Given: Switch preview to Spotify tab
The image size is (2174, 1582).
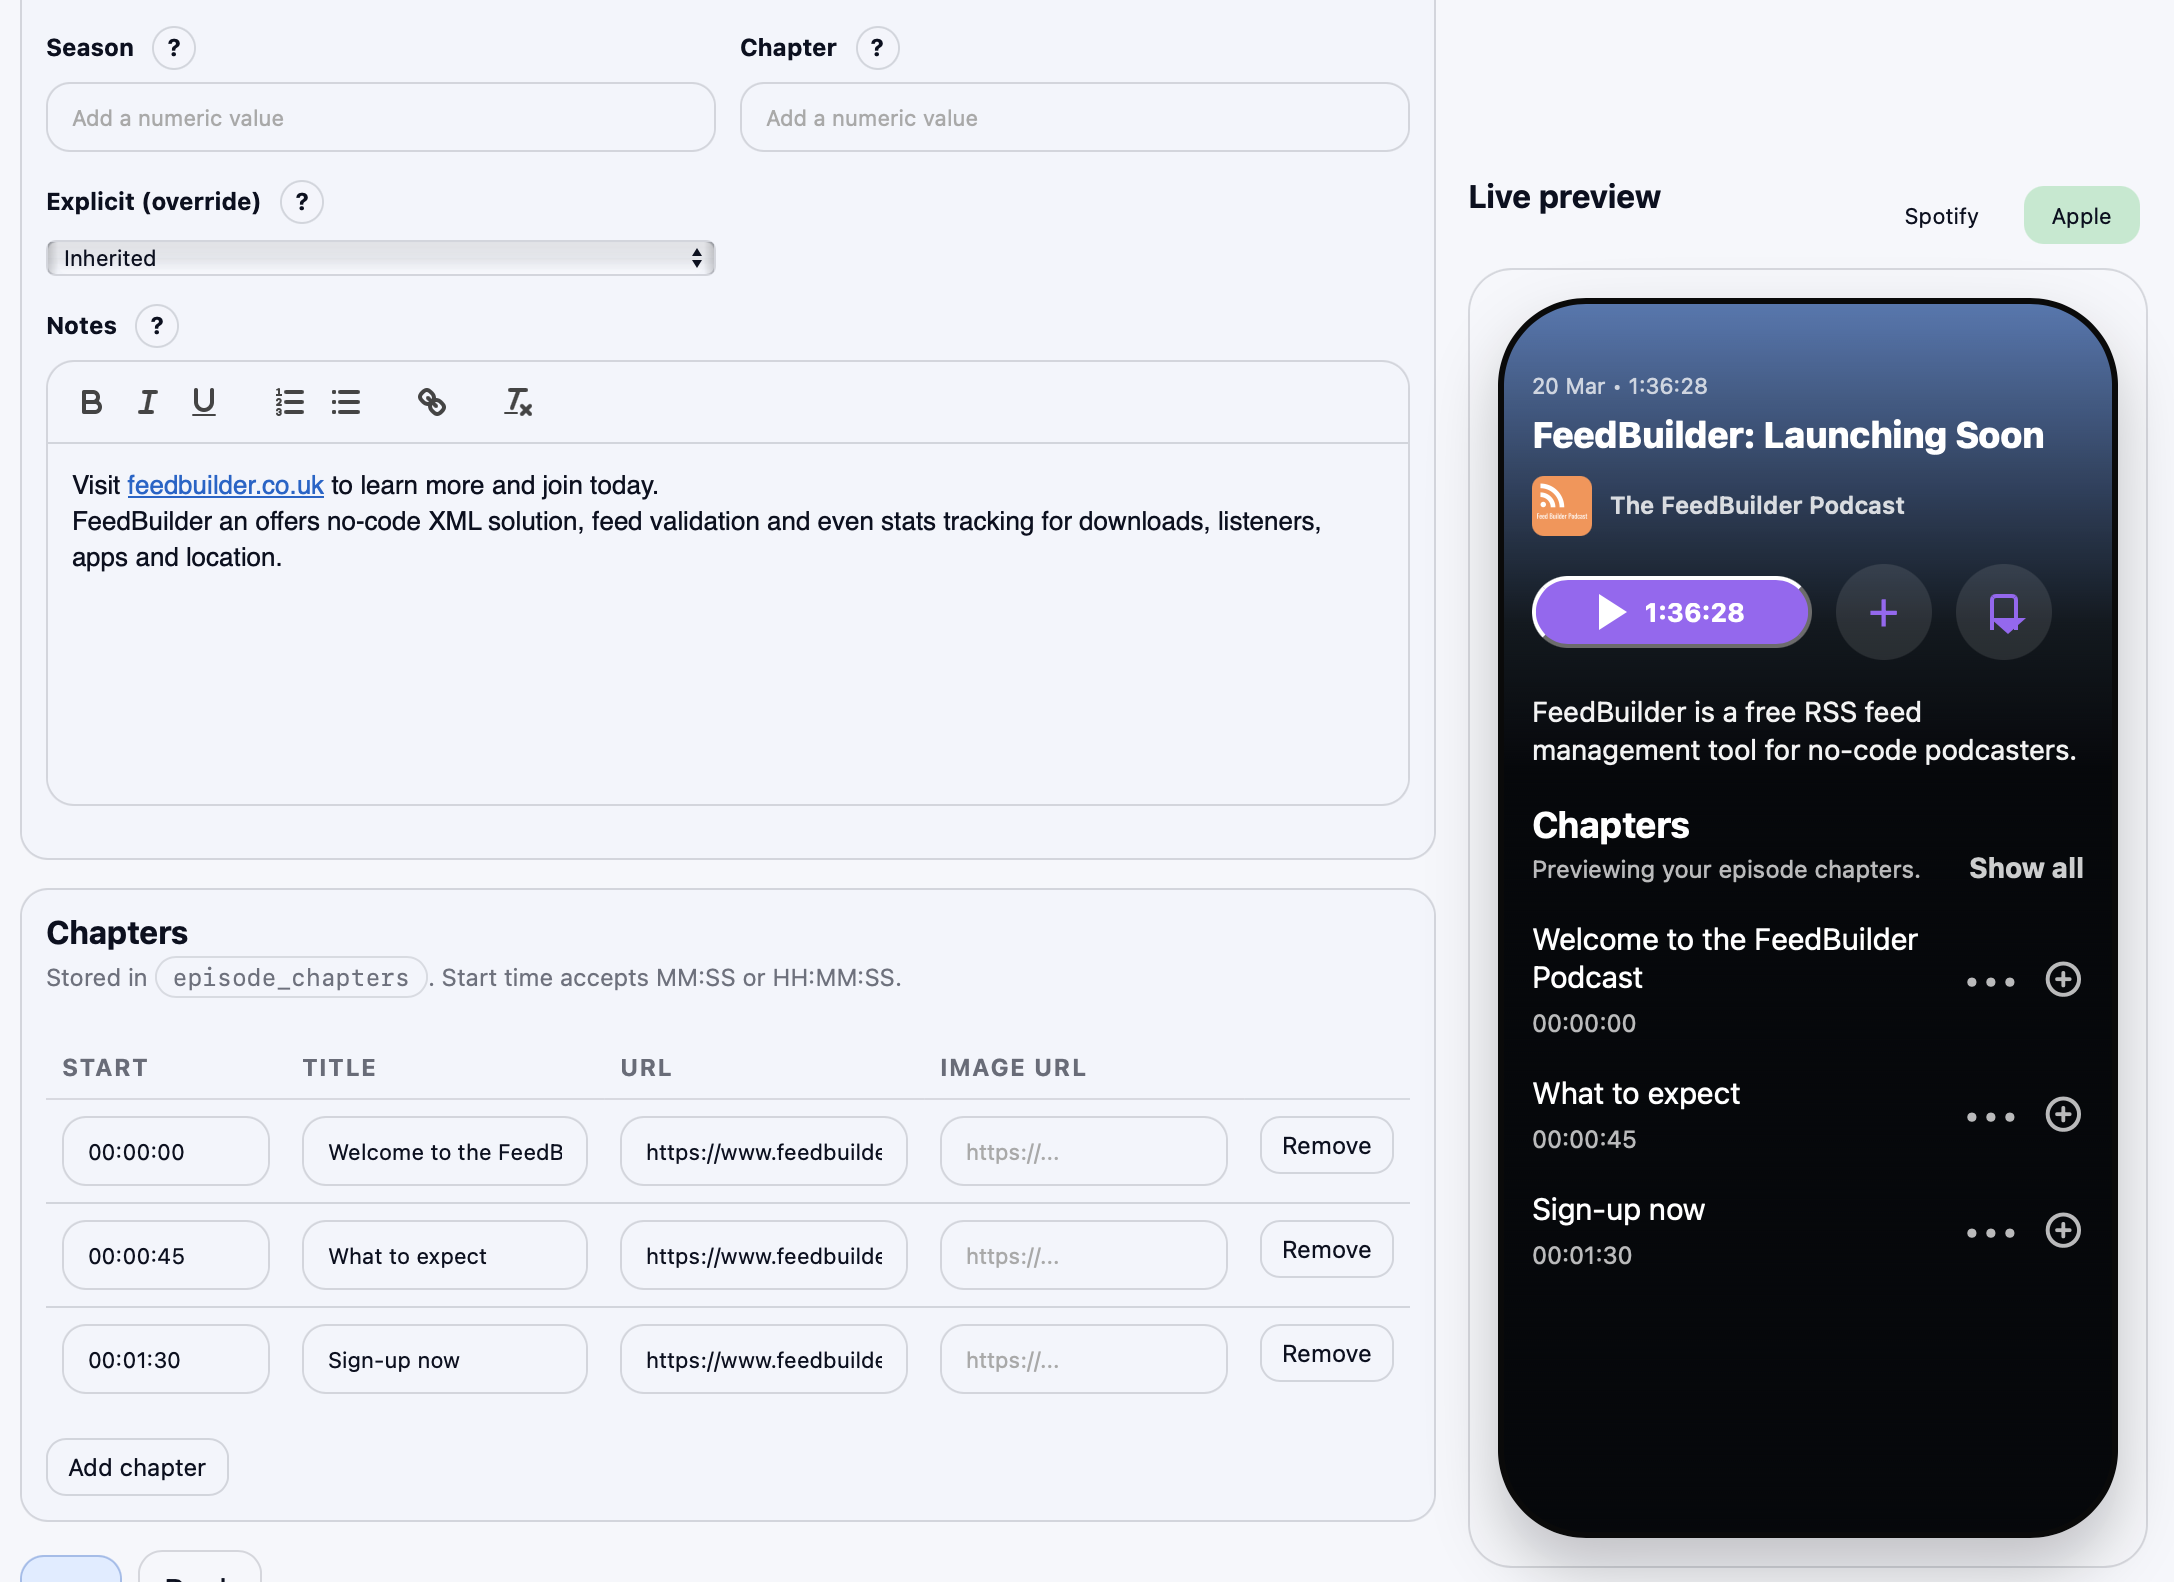Looking at the screenshot, I should click(1940, 216).
